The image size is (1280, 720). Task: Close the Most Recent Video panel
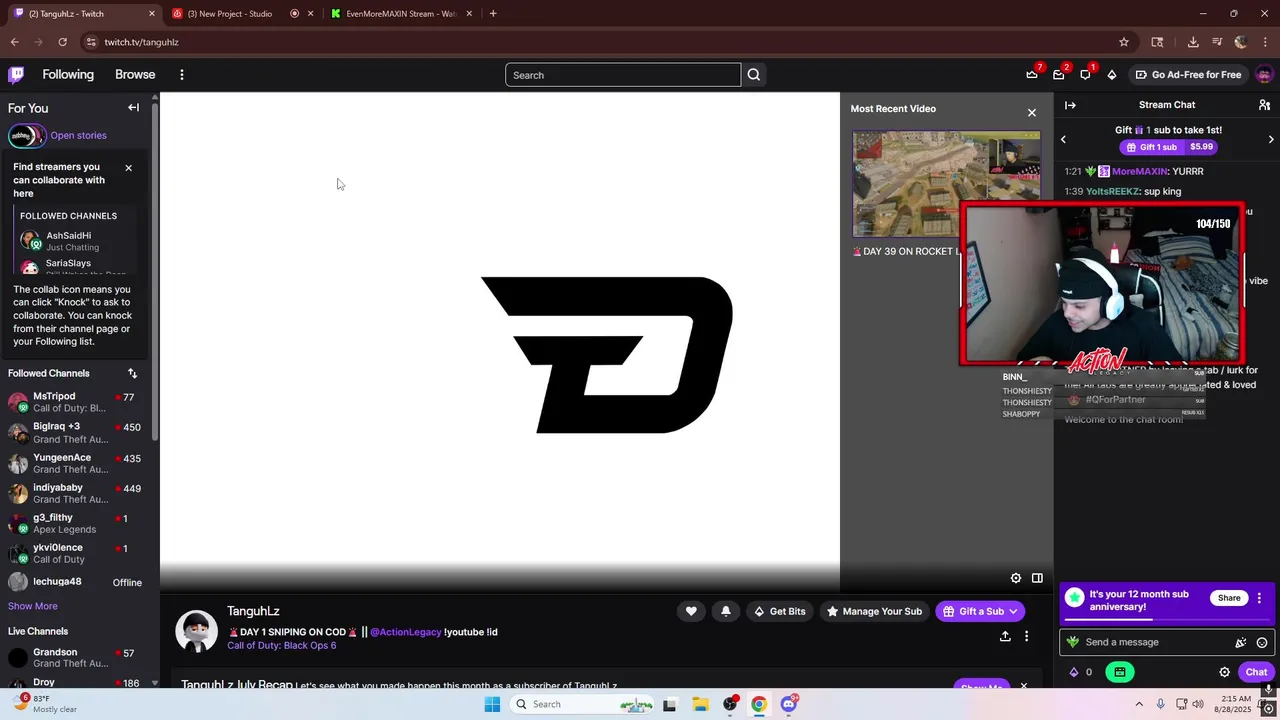pyautogui.click(x=1032, y=112)
